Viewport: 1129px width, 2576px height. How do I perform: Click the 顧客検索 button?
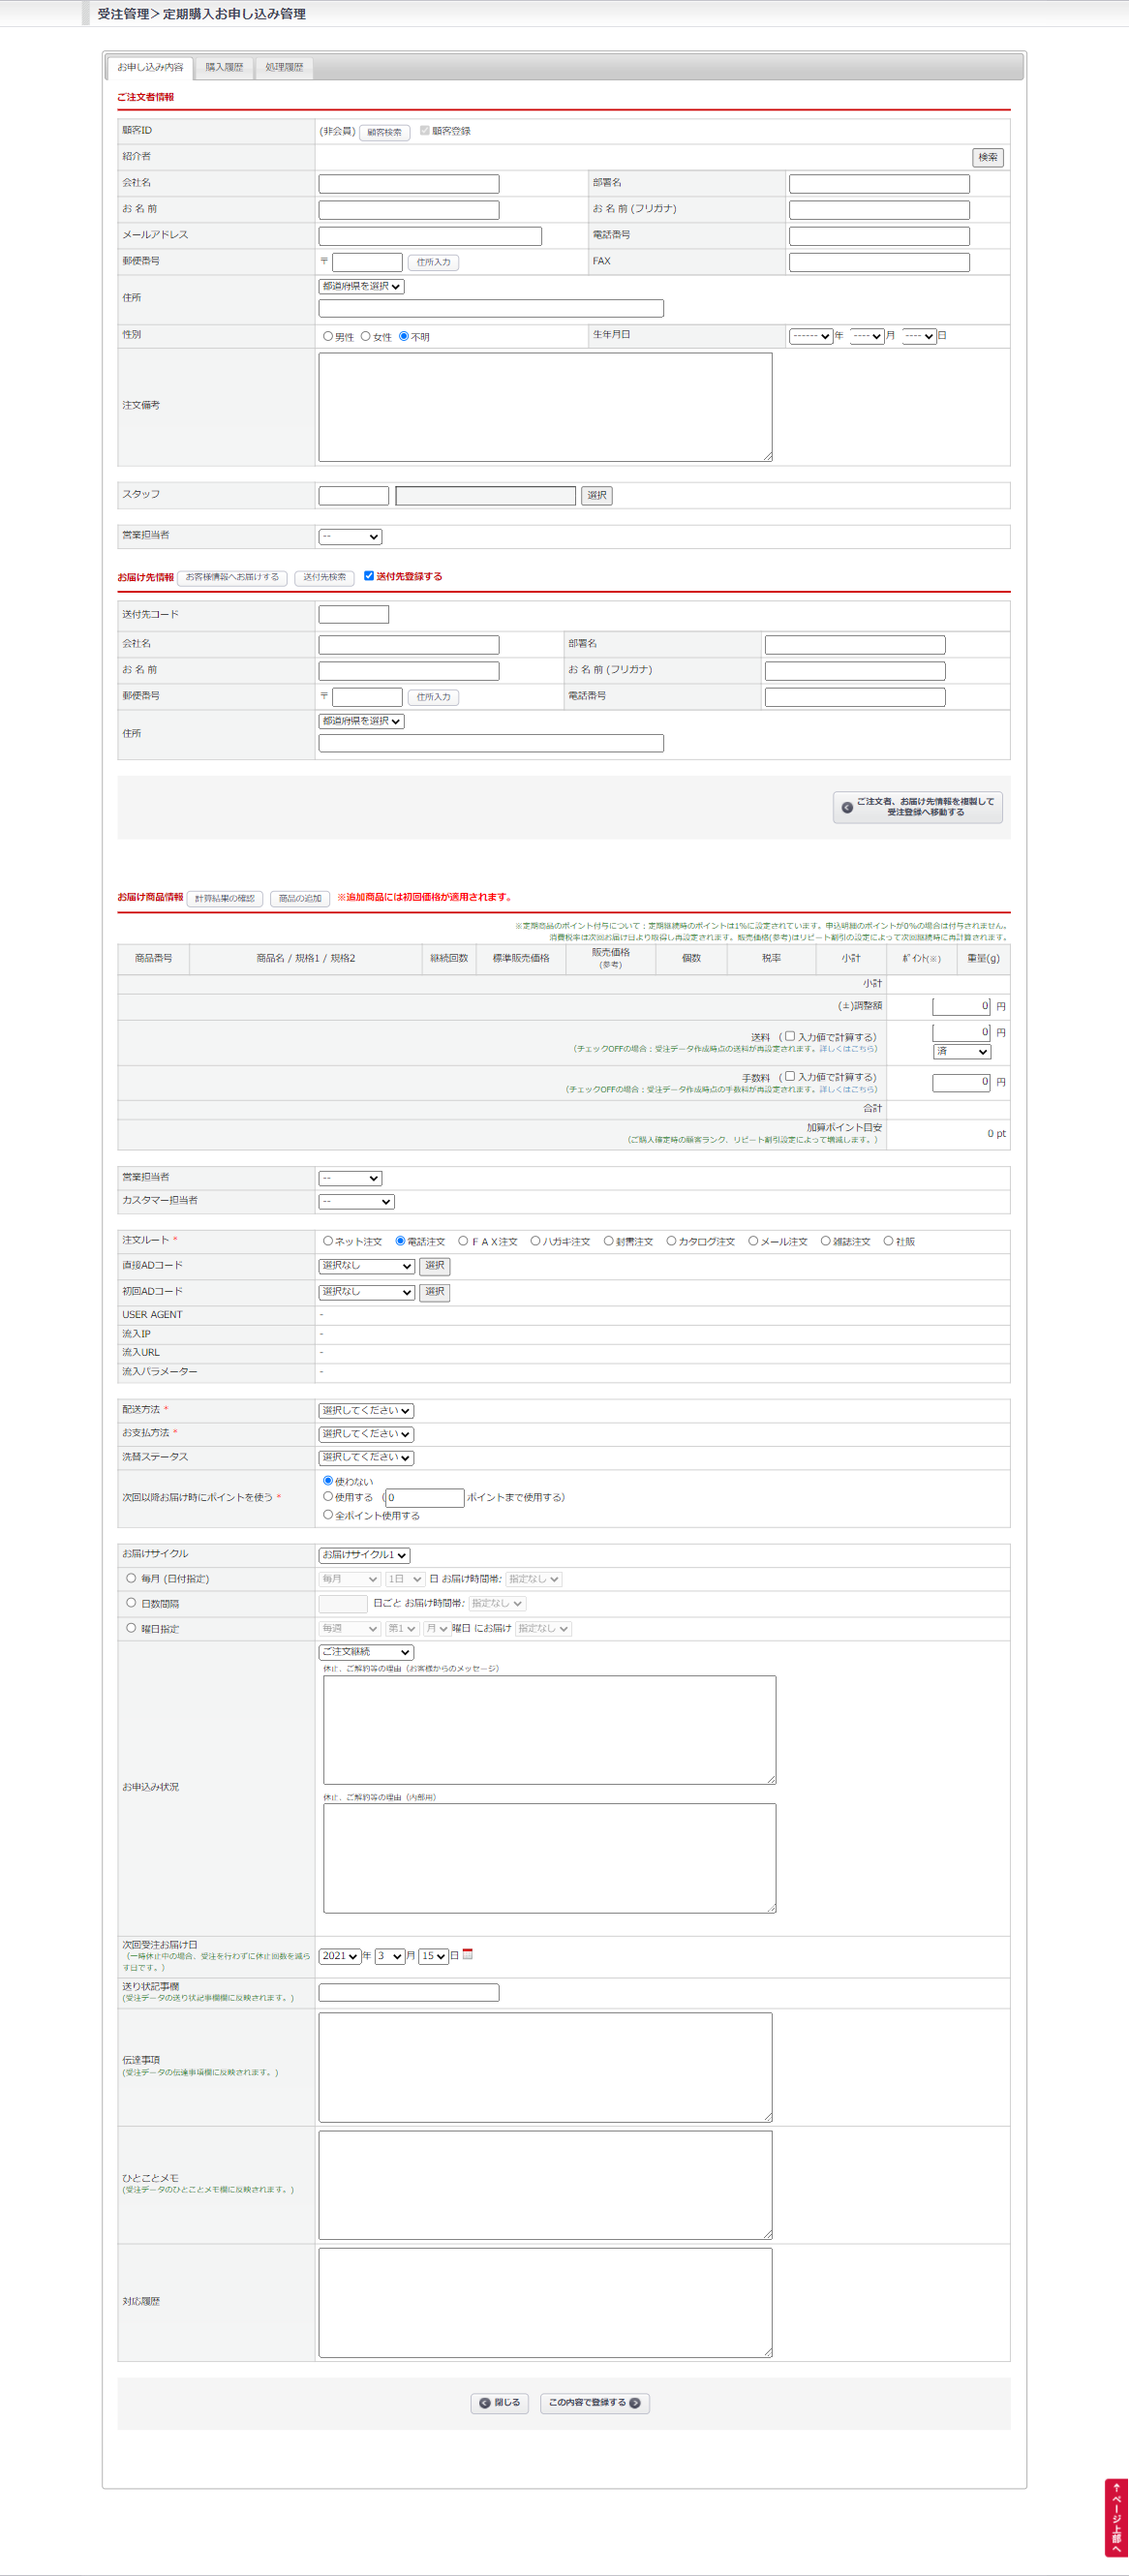coord(384,132)
